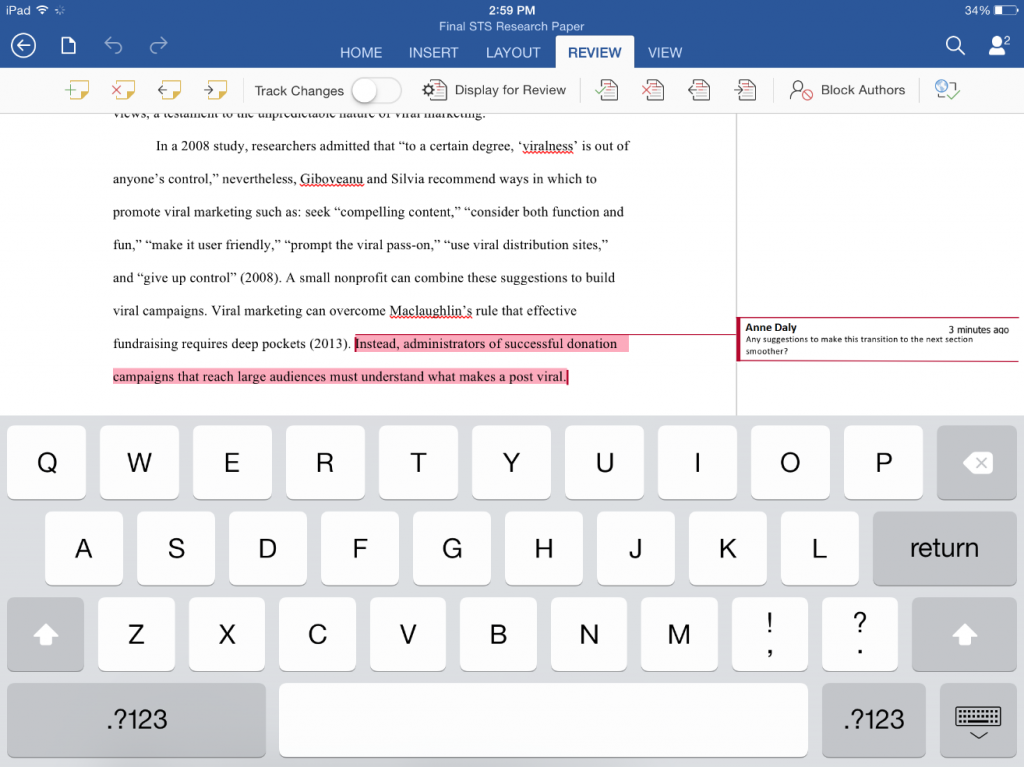Toggle the right Shift key
Image resolution: width=1024 pixels, height=767 pixels.
[963, 634]
